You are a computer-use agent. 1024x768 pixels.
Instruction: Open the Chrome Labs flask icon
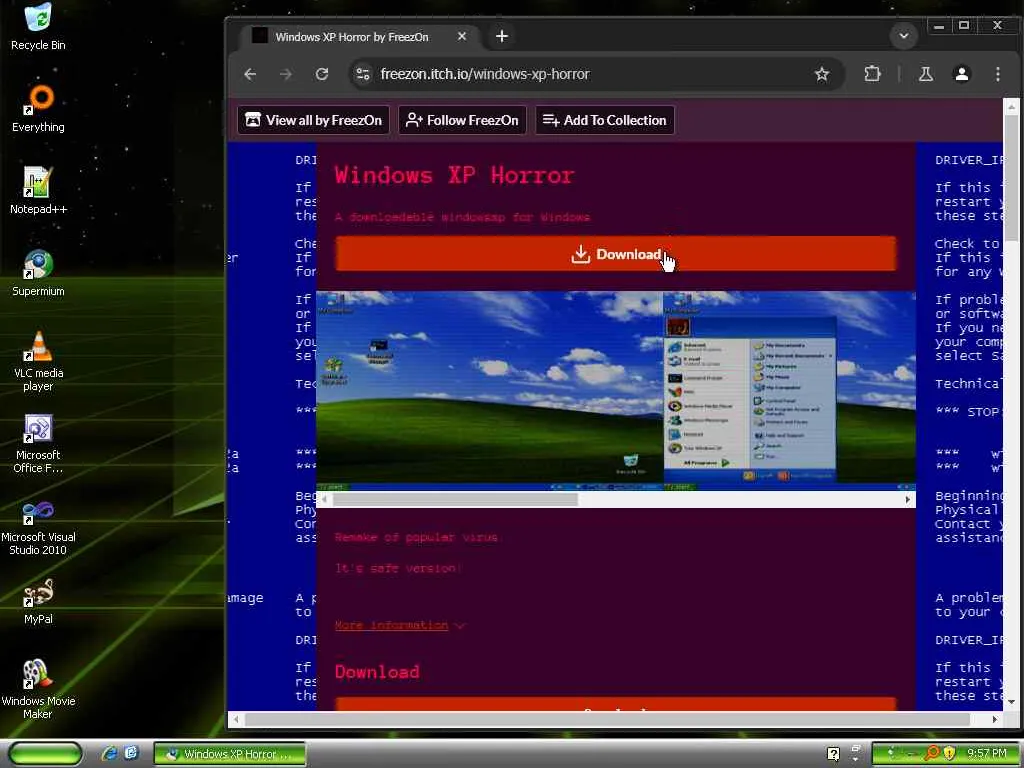(x=925, y=74)
